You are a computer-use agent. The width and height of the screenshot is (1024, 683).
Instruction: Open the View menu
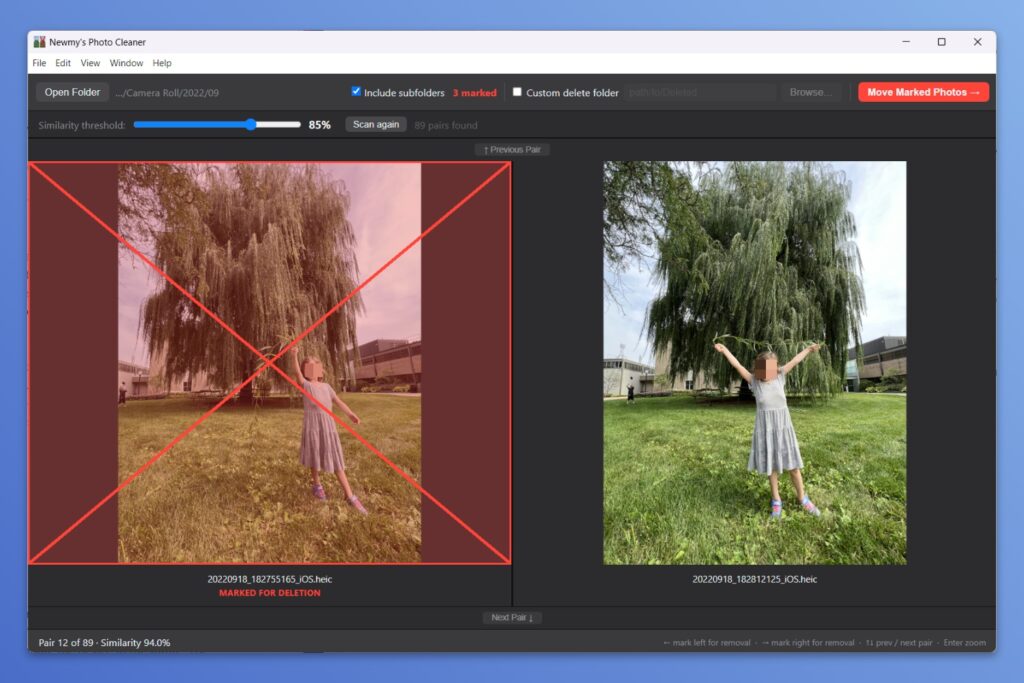[x=90, y=63]
